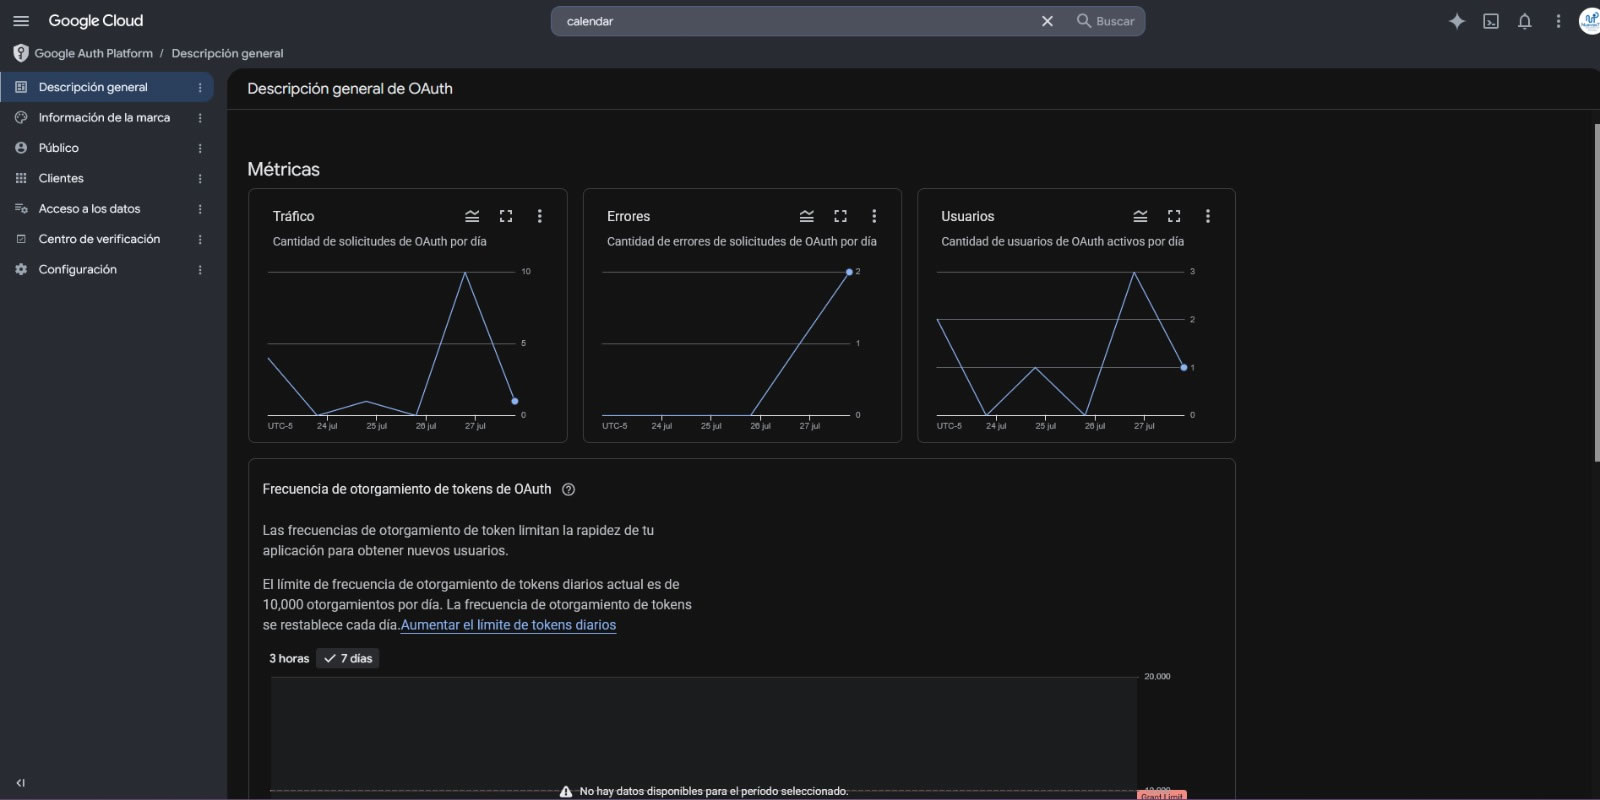Click the 'Descripción general de OAuth' page title
The image size is (1600, 800).
(x=350, y=89)
